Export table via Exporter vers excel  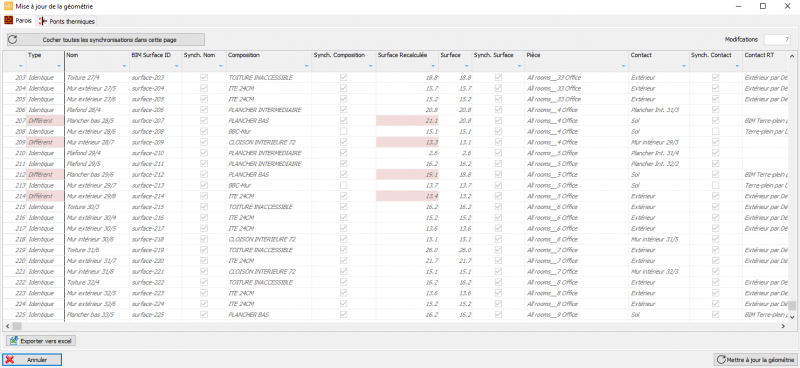(41, 340)
